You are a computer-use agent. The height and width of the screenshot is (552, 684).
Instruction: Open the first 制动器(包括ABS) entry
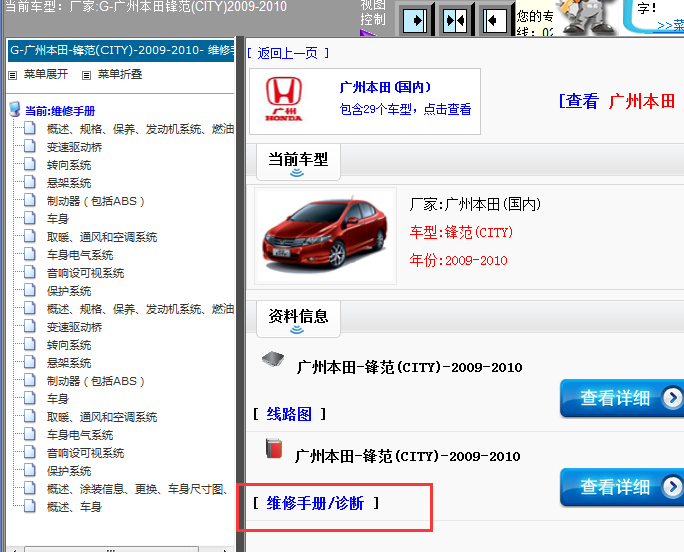click(x=96, y=201)
